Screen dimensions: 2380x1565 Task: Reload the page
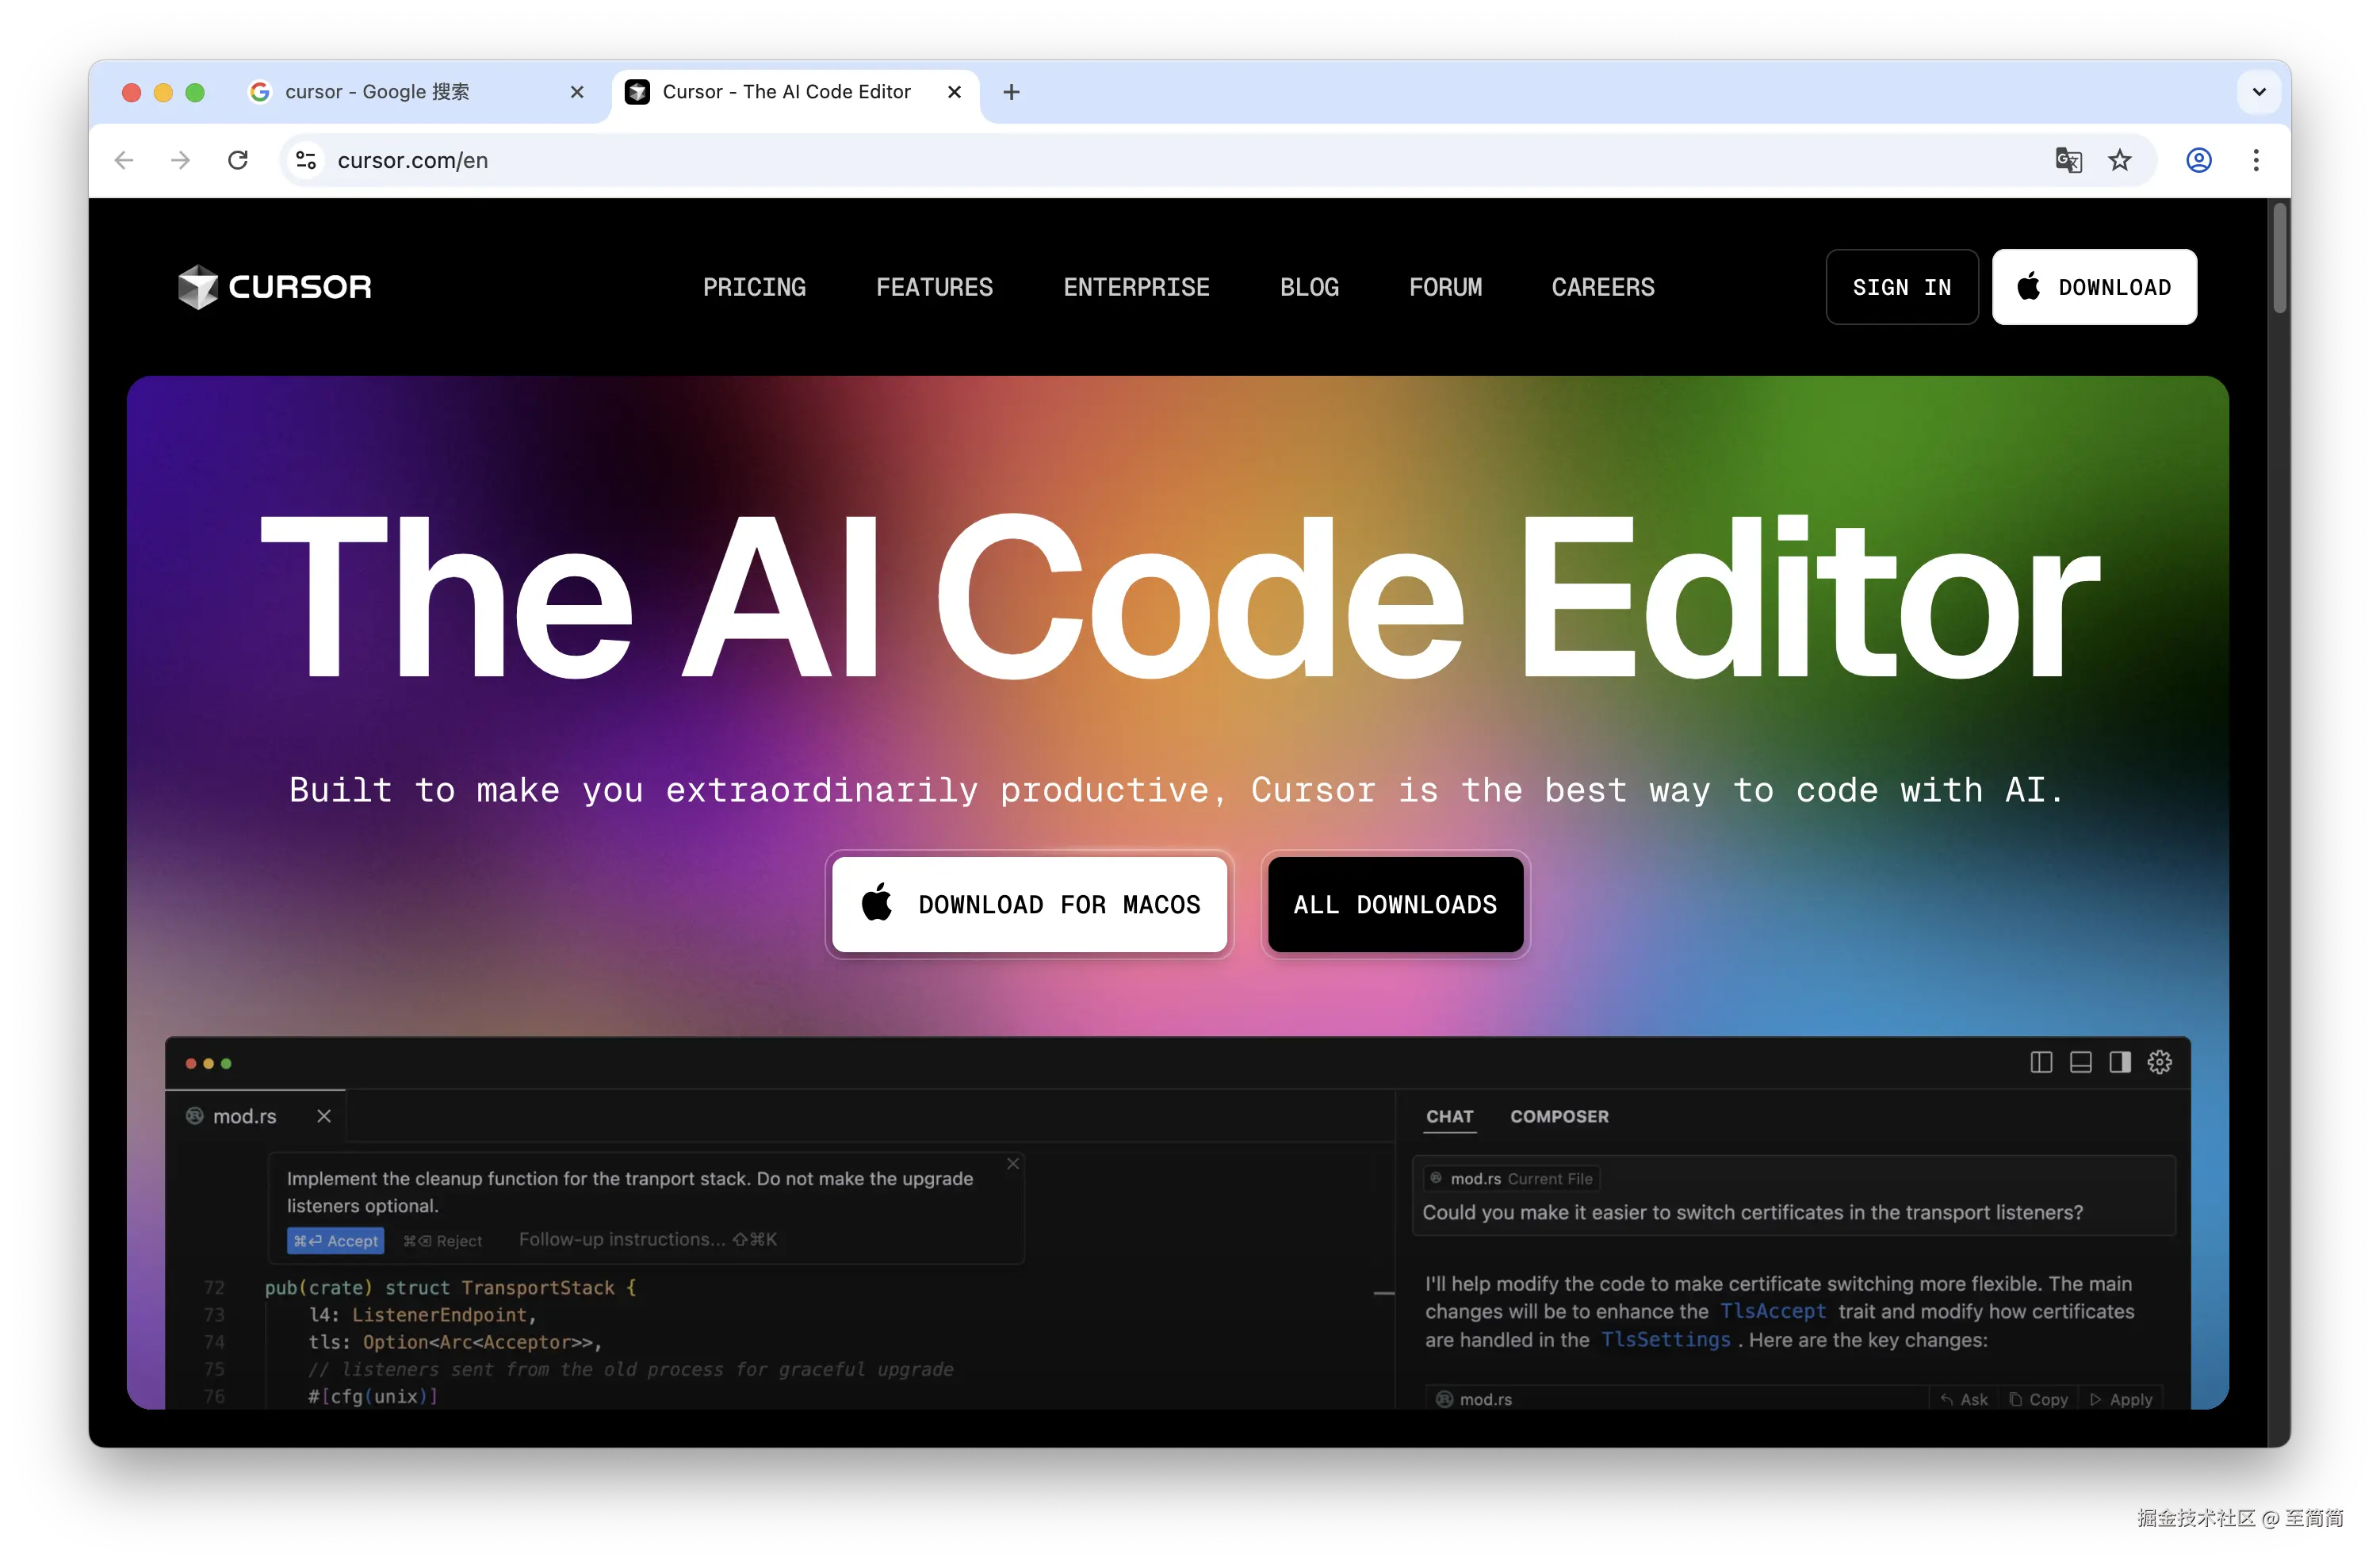(x=238, y=160)
